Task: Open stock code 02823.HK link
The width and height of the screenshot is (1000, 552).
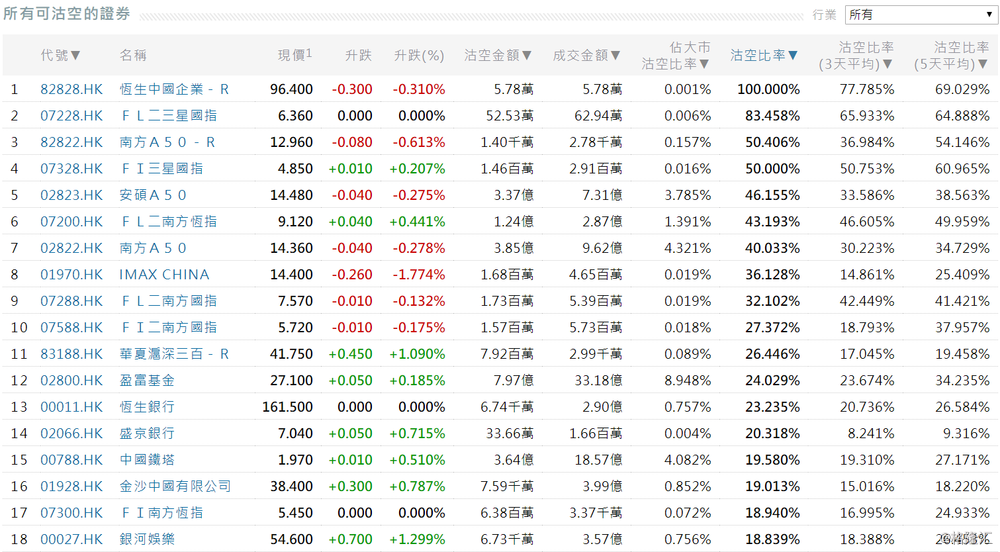Action: [x=71, y=195]
